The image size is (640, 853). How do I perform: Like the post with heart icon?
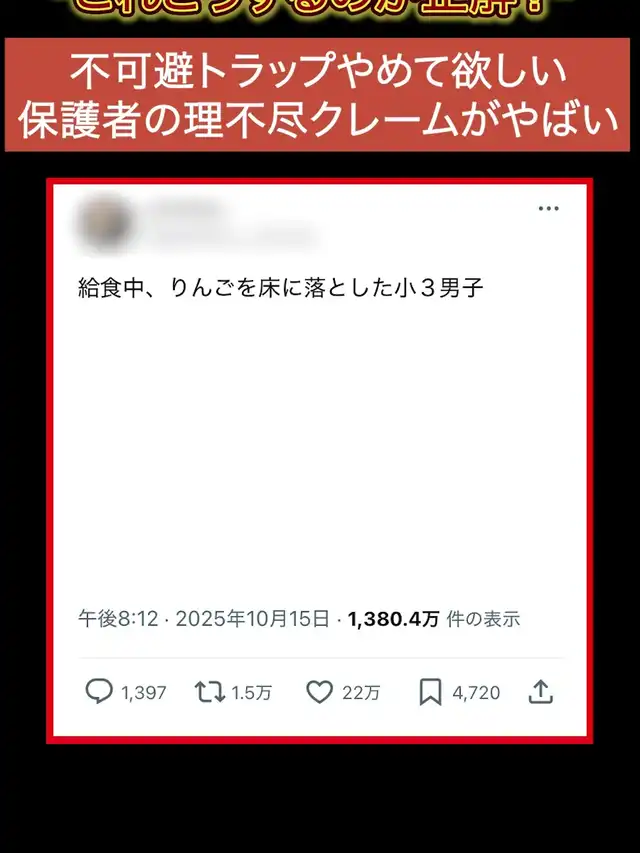click(x=319, y=692)
